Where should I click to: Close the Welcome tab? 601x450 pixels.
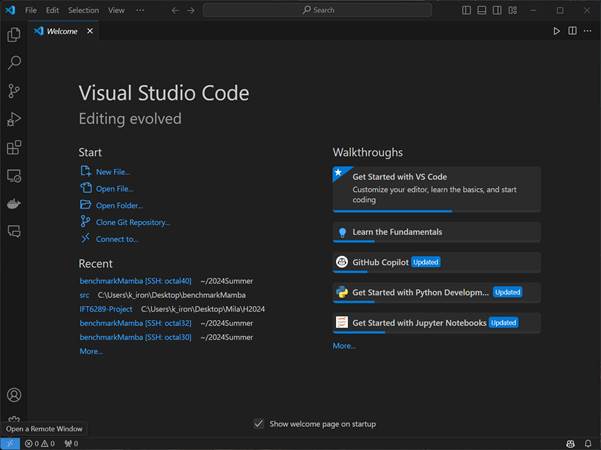(x=90, y=31)
